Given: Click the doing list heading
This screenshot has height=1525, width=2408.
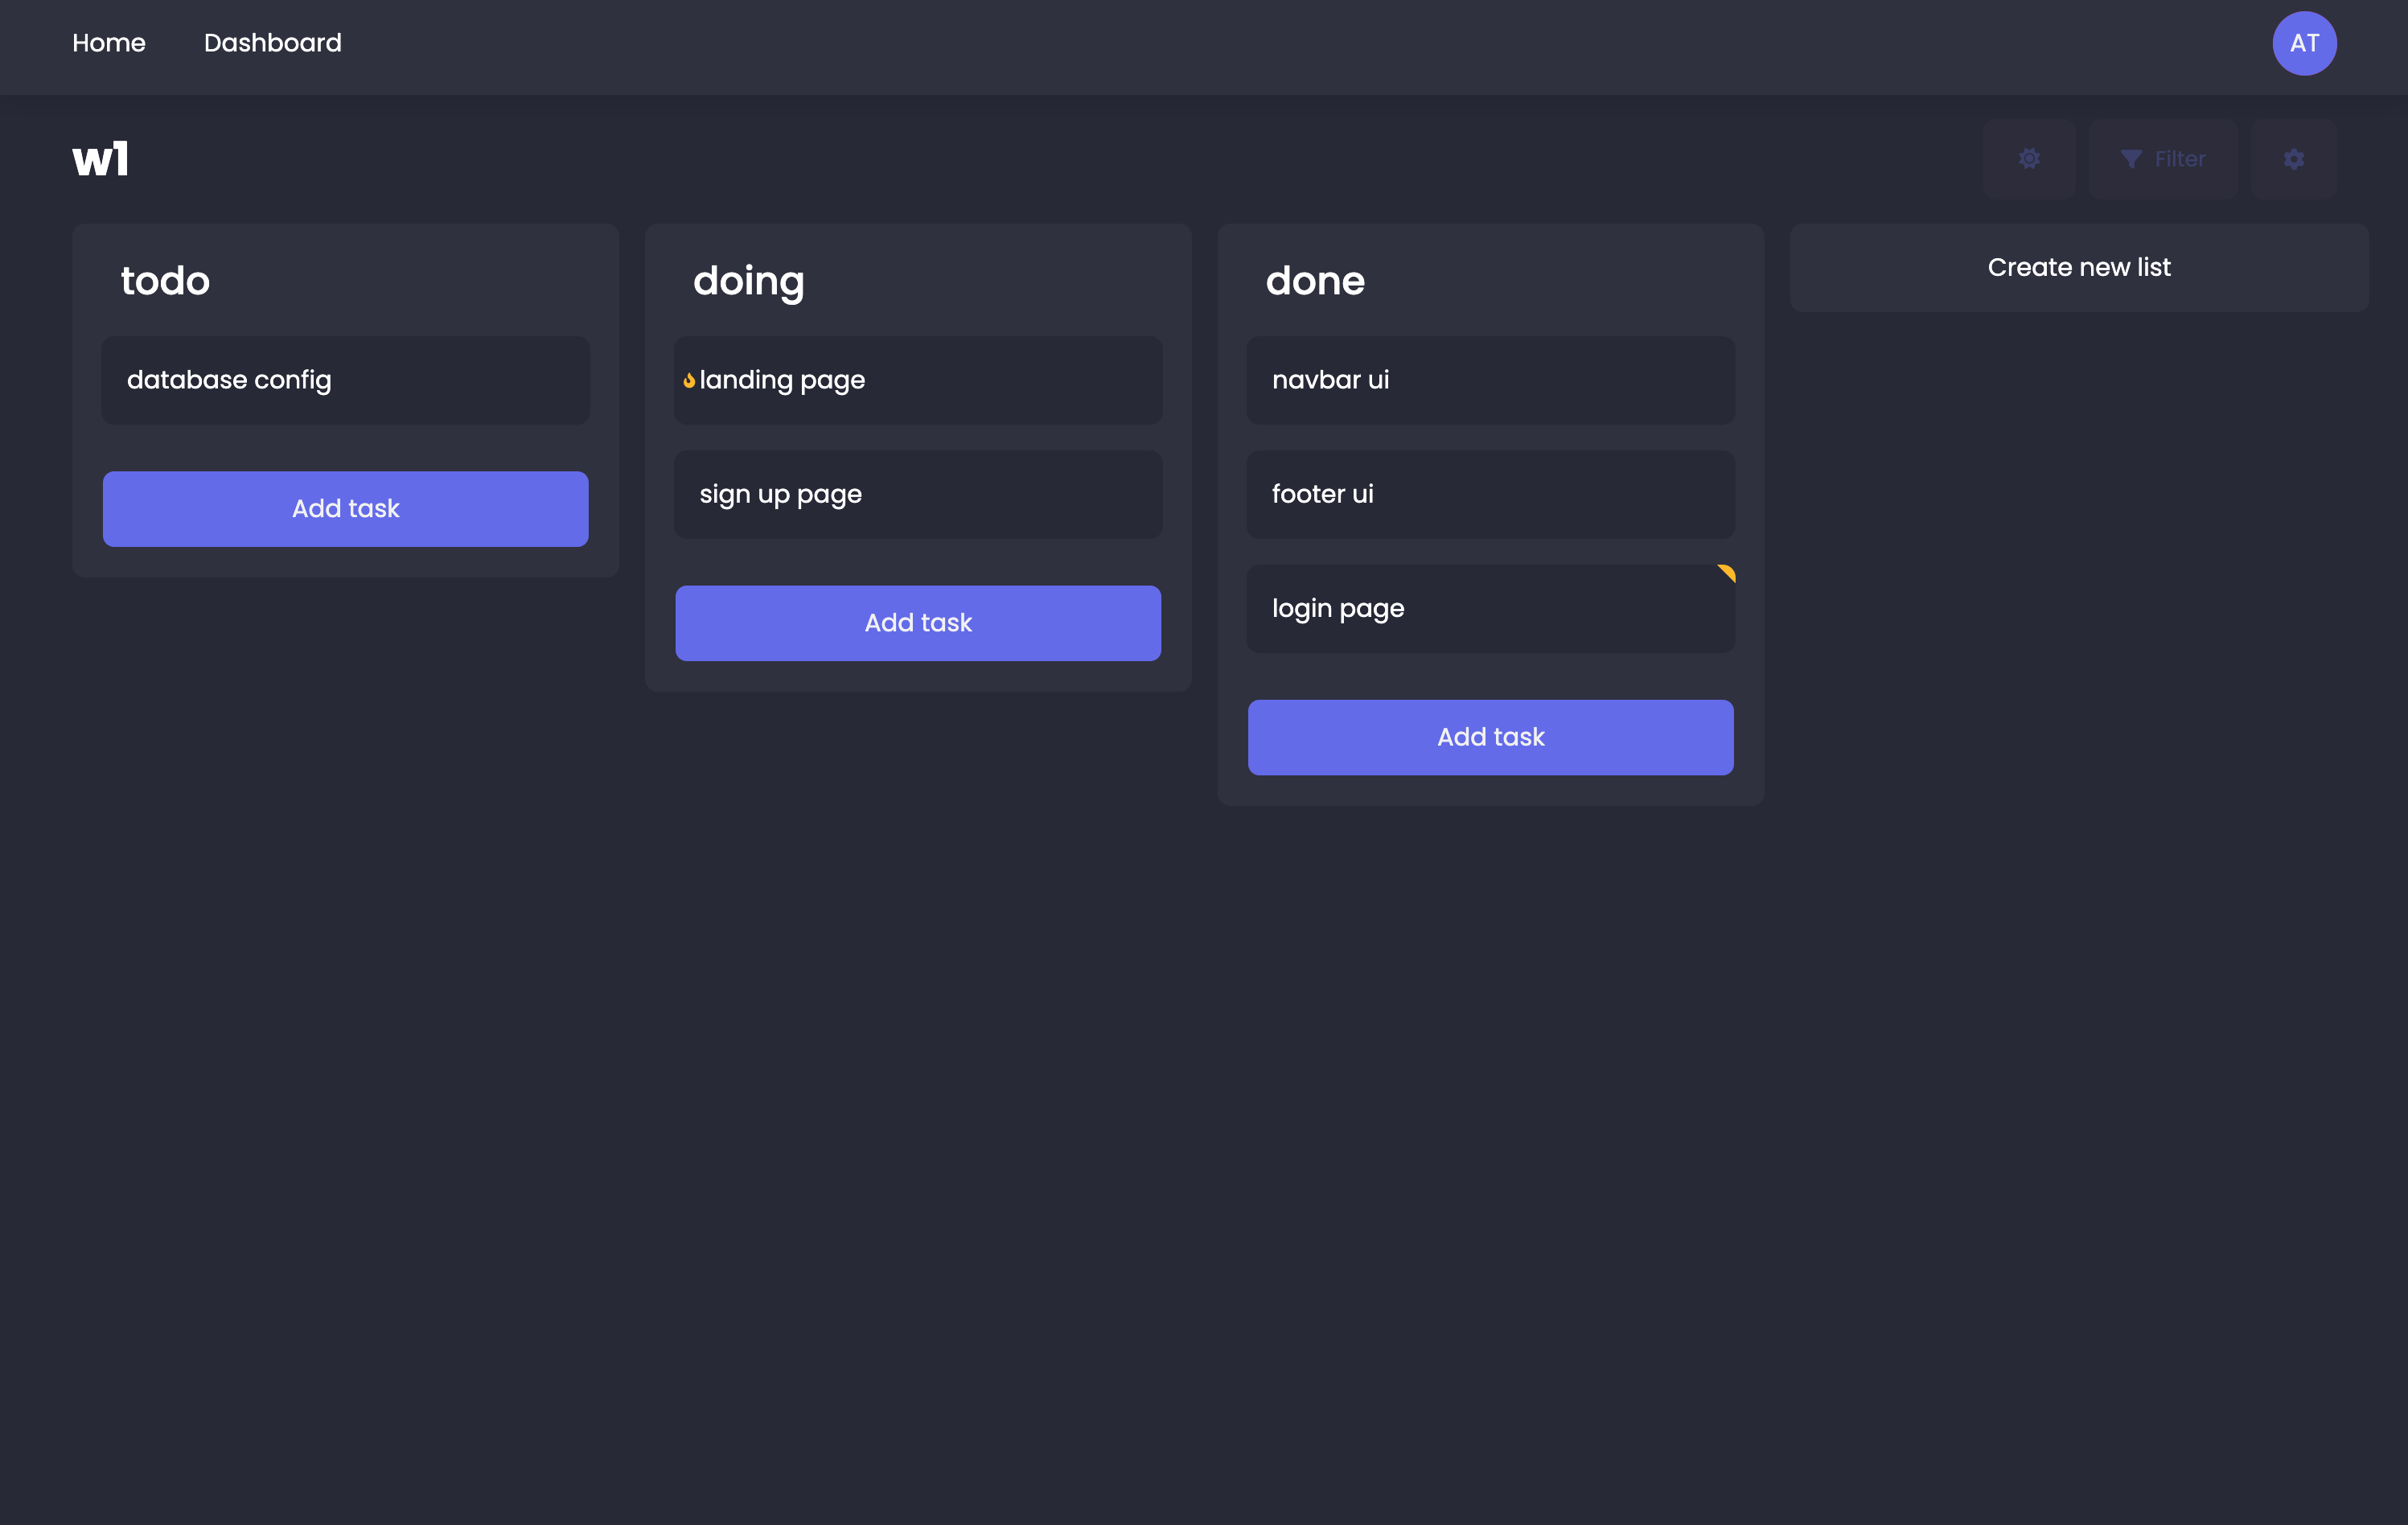Looking at the screenshot, I should coord(748,281).
